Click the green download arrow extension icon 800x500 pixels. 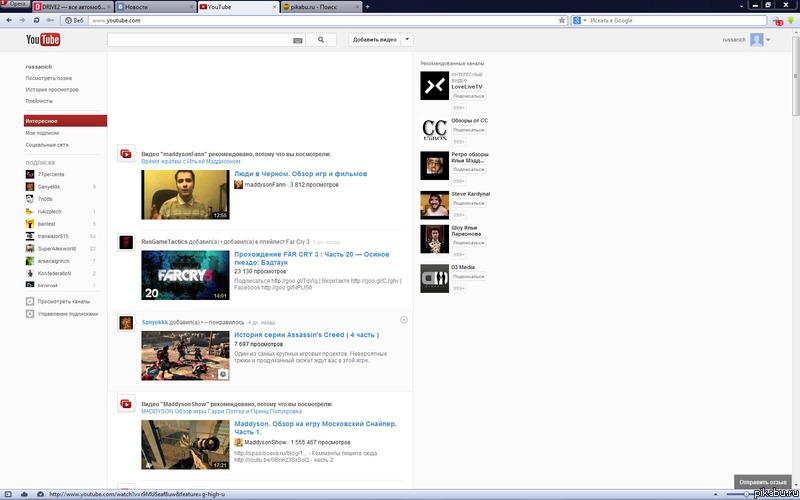click(790, 20)
